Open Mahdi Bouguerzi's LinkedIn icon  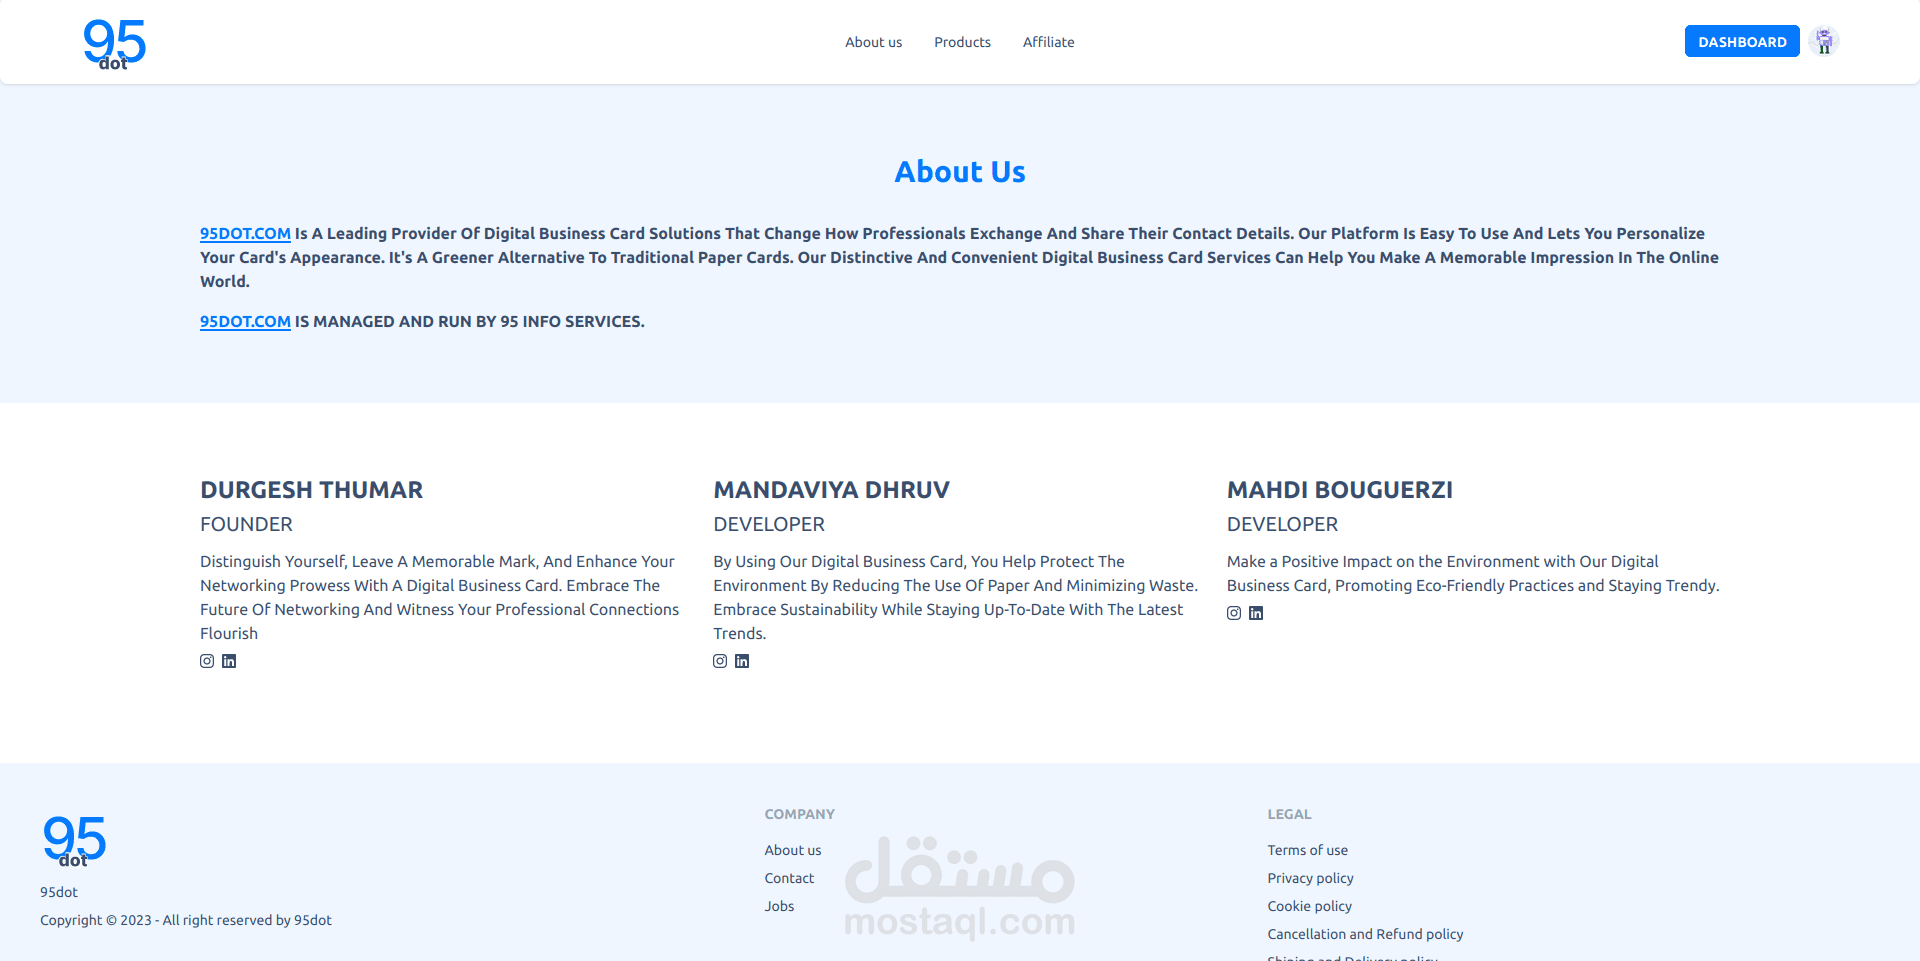(x=1256, y=613)
